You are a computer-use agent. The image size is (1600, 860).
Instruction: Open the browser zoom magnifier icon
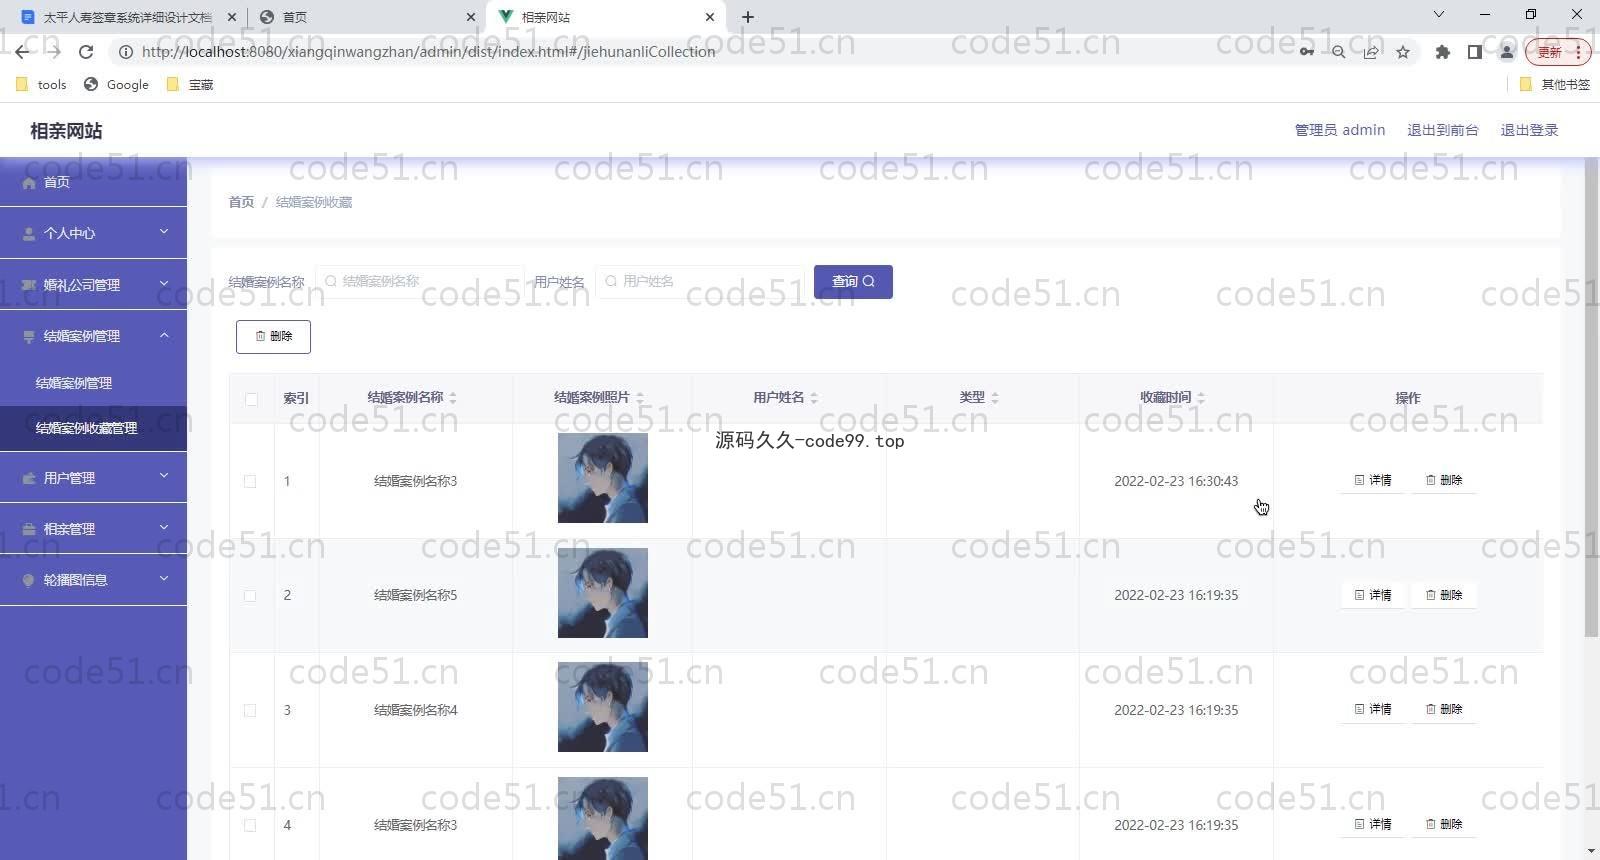click(x=1338, y=52)
